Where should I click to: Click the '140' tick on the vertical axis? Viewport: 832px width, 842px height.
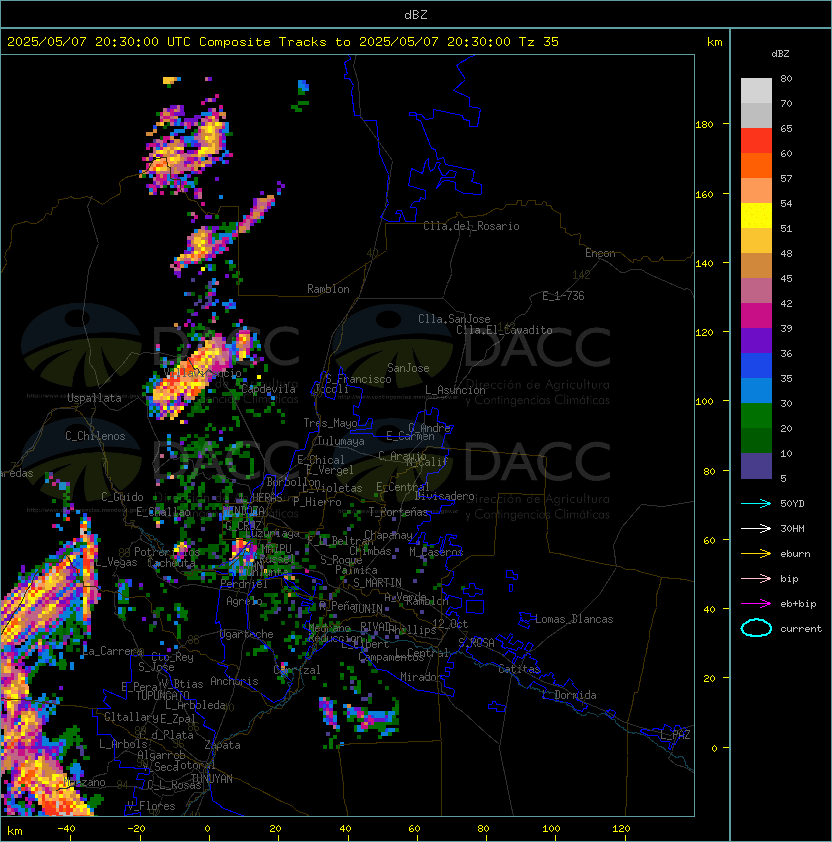[704, 264]
